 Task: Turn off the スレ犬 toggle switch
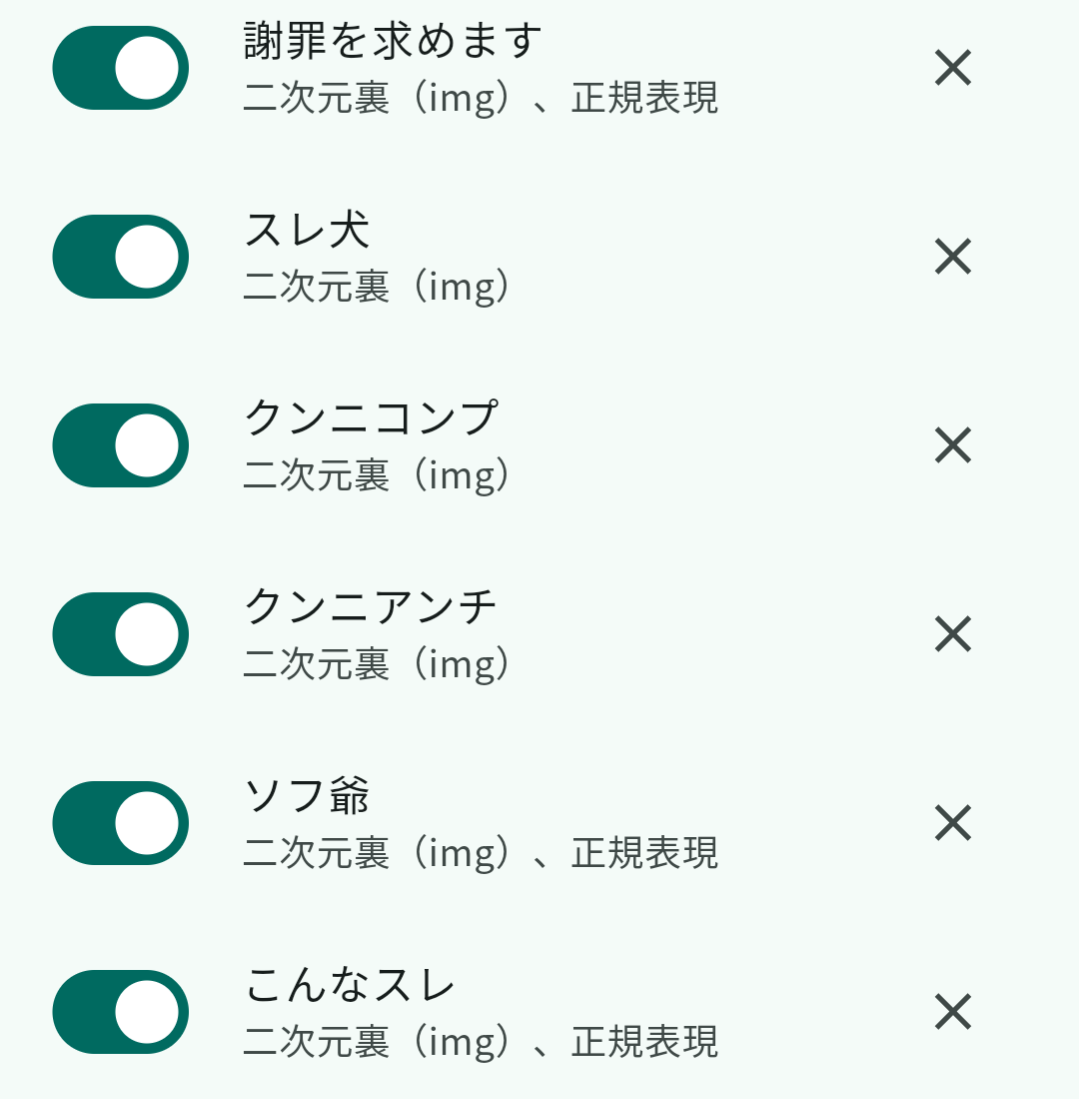point(120,257)
